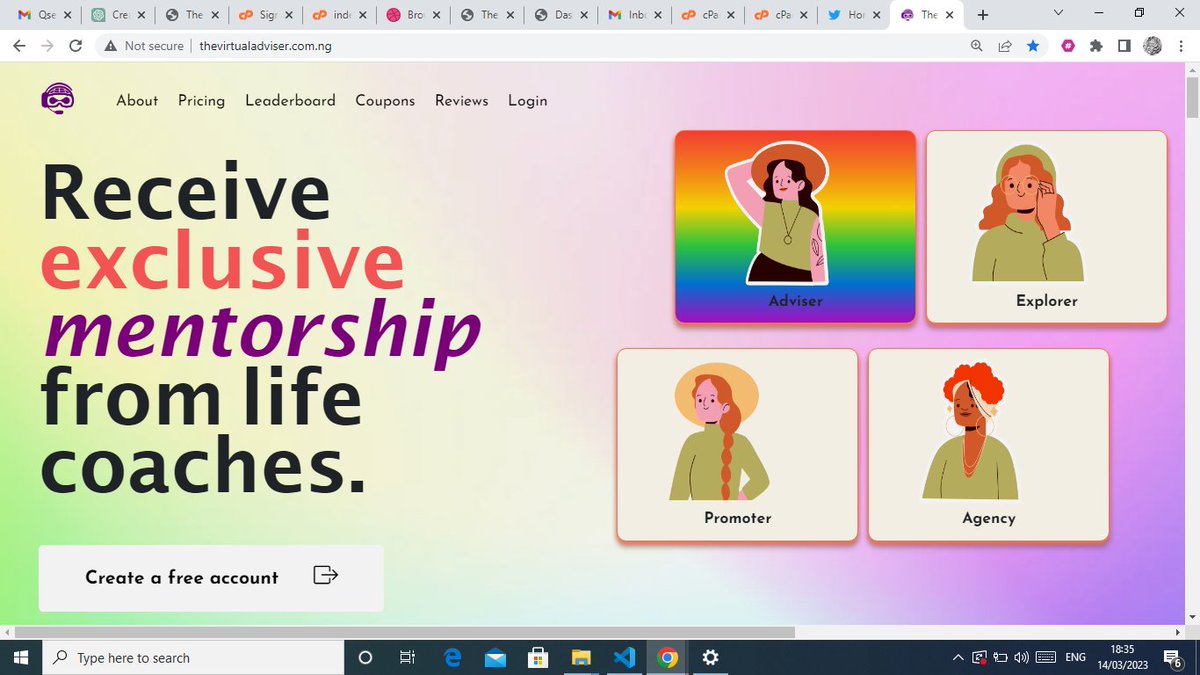This screenshot has width=1200, height=675.
Task: Switch to the Twitter 'Hor' tab
Action: (x=856, y=15)
